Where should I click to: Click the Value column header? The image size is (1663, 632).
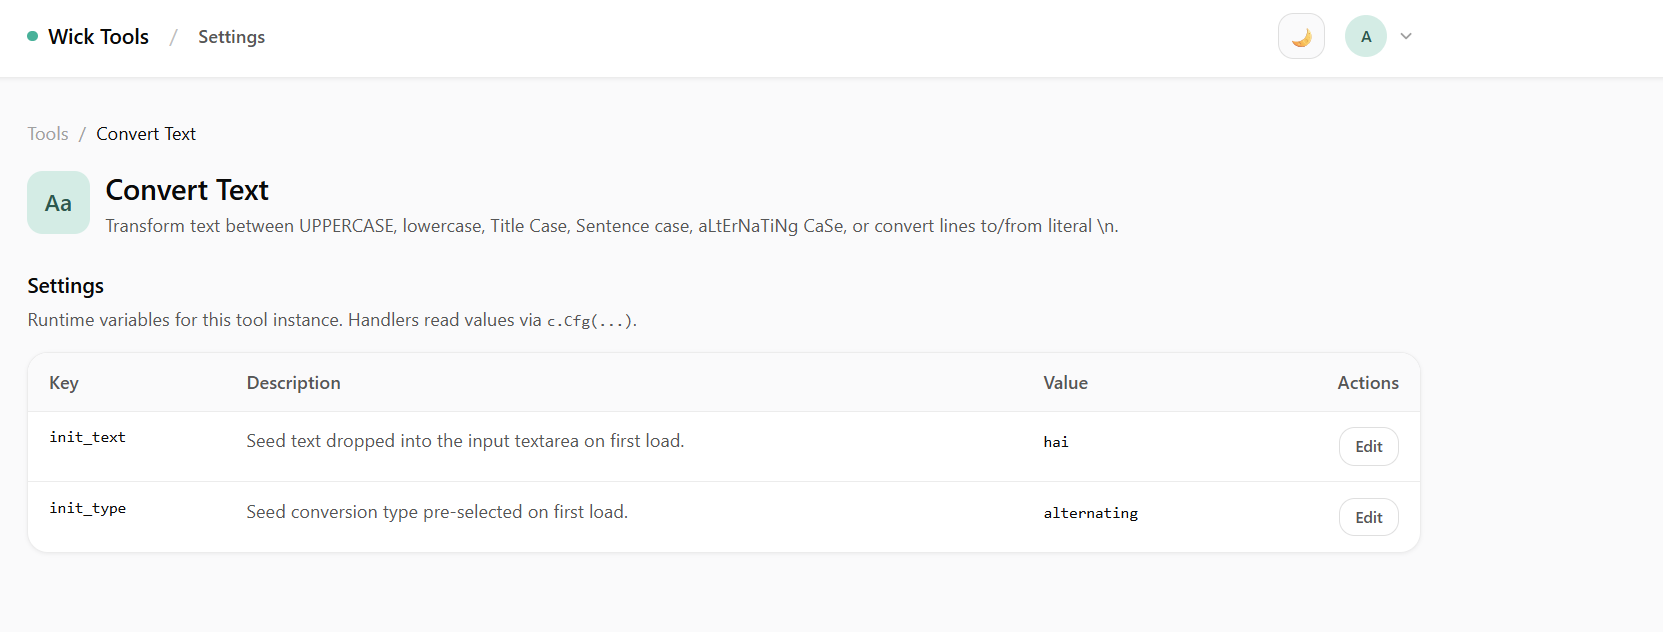(x=1065, y=383)
